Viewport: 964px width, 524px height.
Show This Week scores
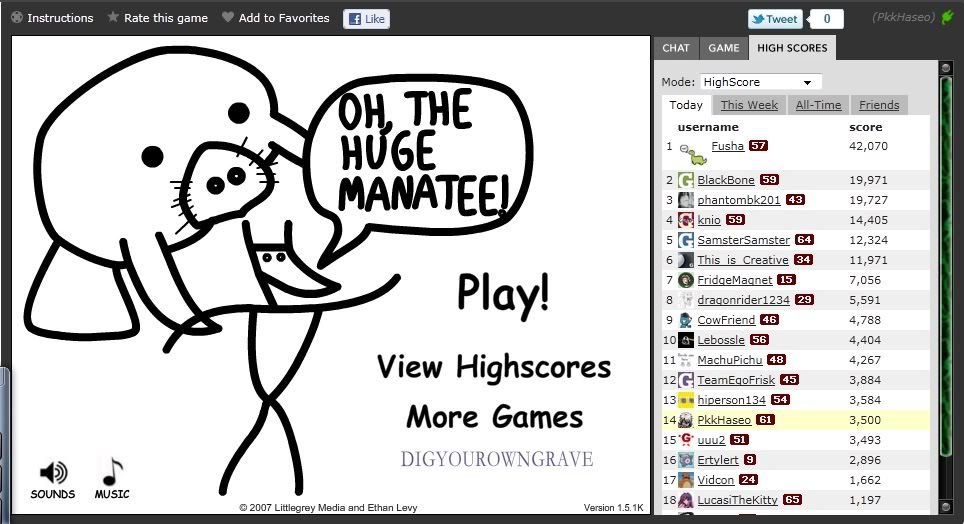[x=749, y=105]
